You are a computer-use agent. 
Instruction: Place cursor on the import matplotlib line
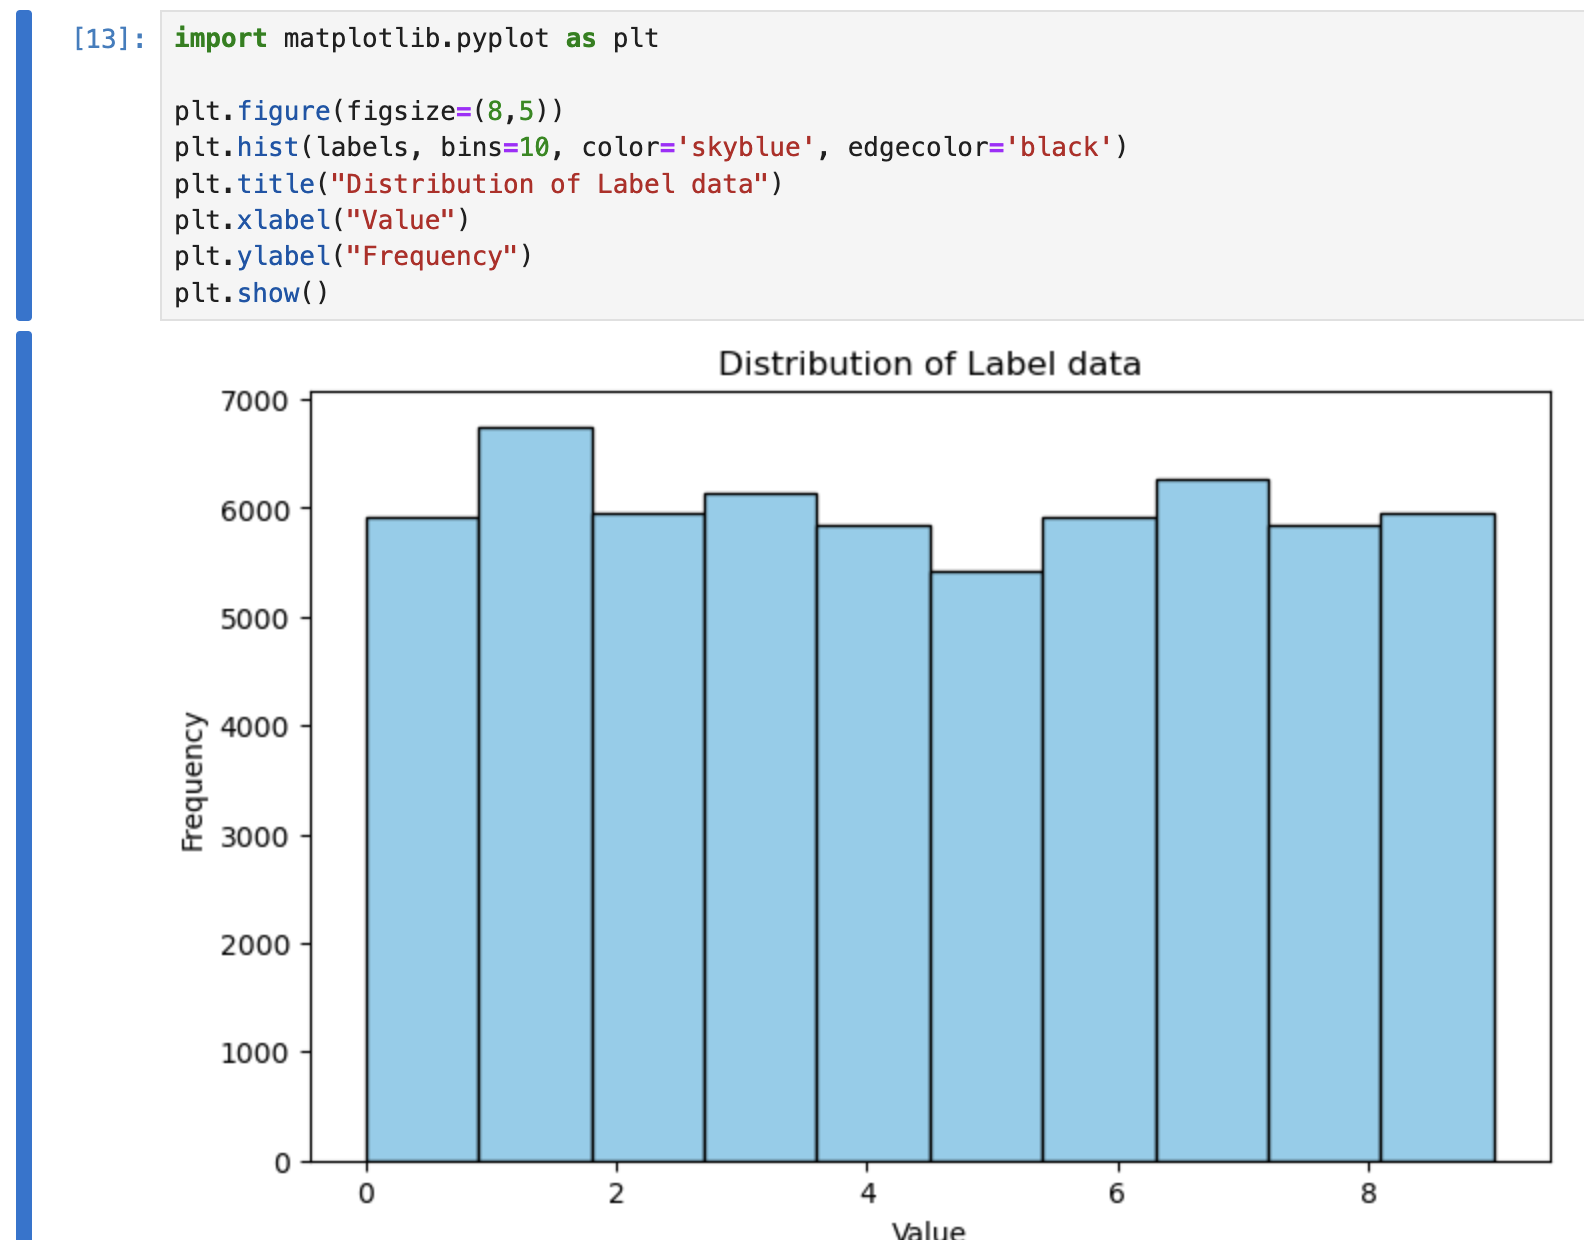[416, 39]
